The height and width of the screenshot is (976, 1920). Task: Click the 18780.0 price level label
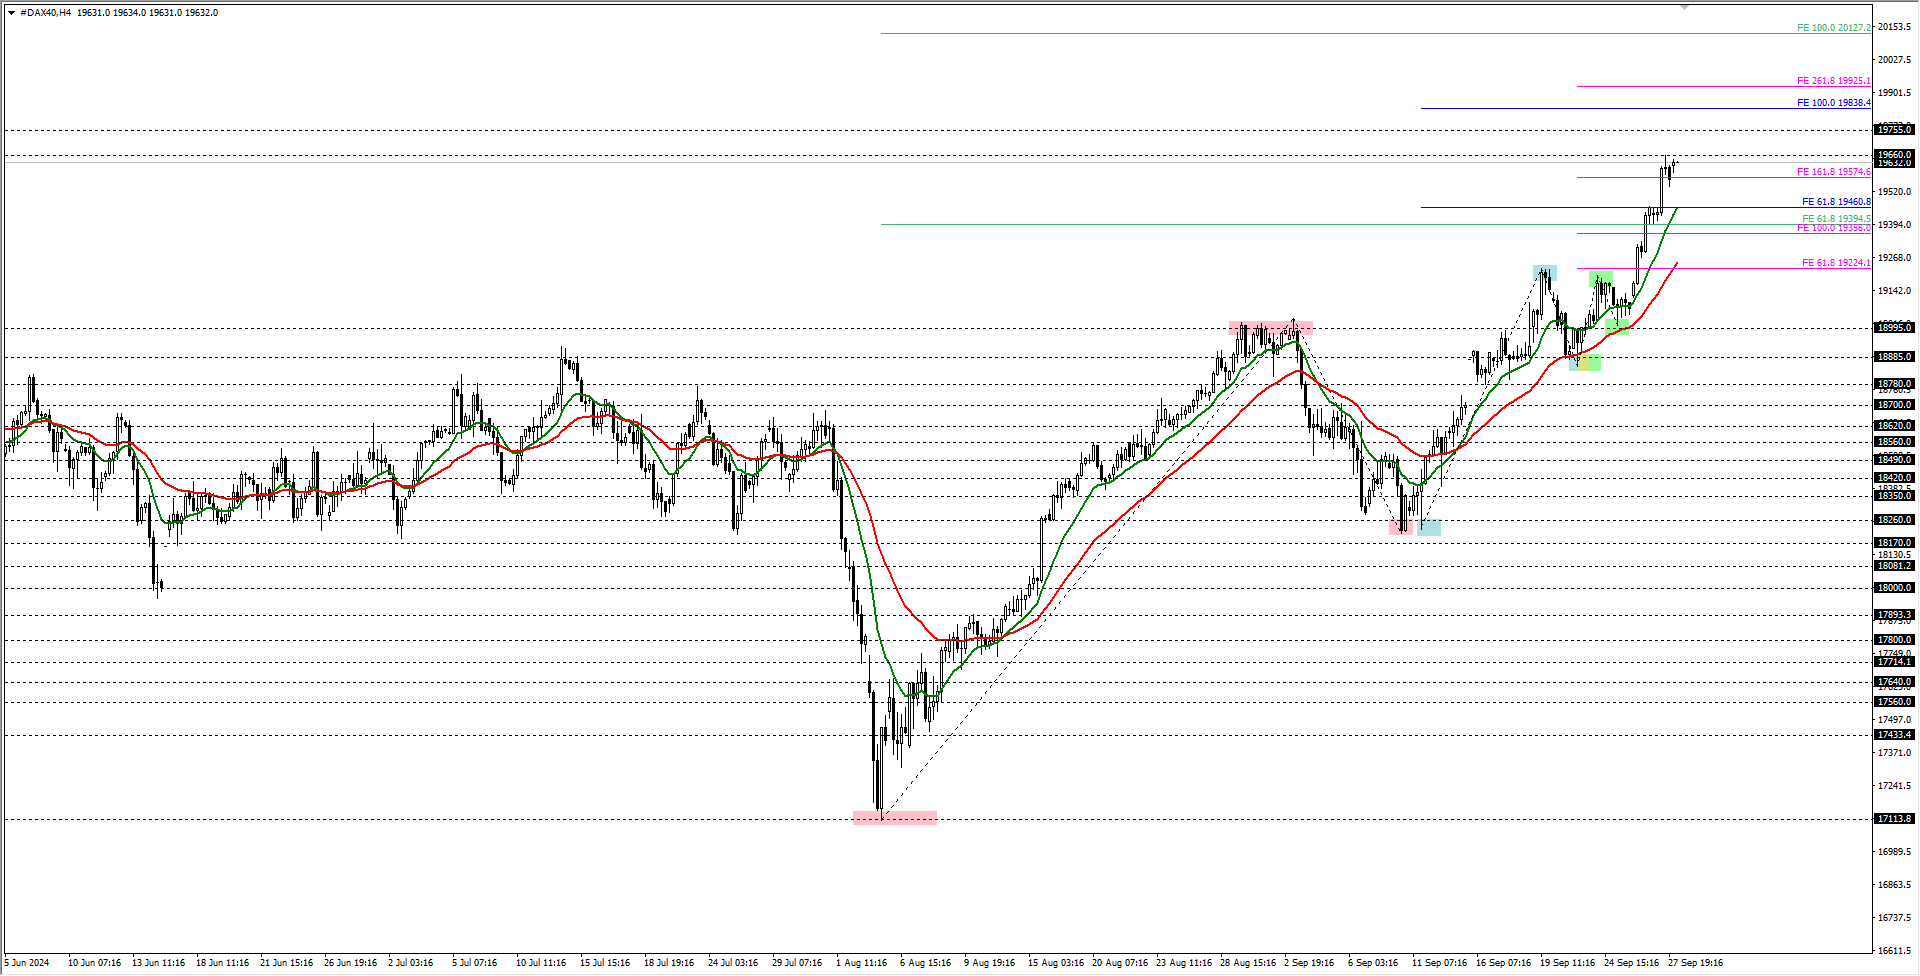click(x=1894, y=384)
